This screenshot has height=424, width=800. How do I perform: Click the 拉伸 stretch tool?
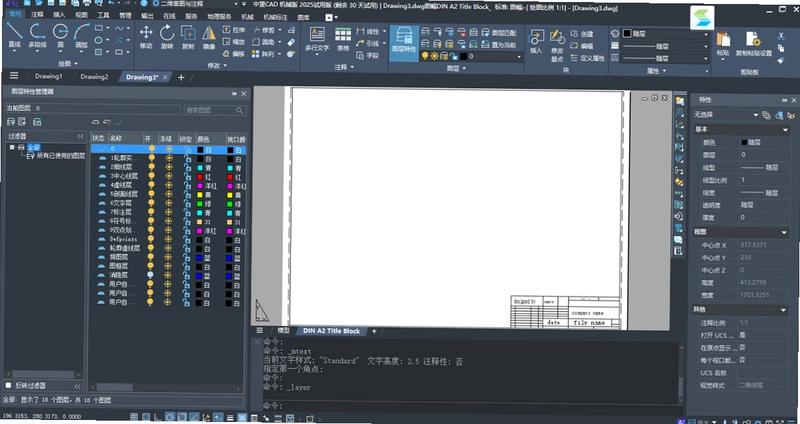pos(234,31)
